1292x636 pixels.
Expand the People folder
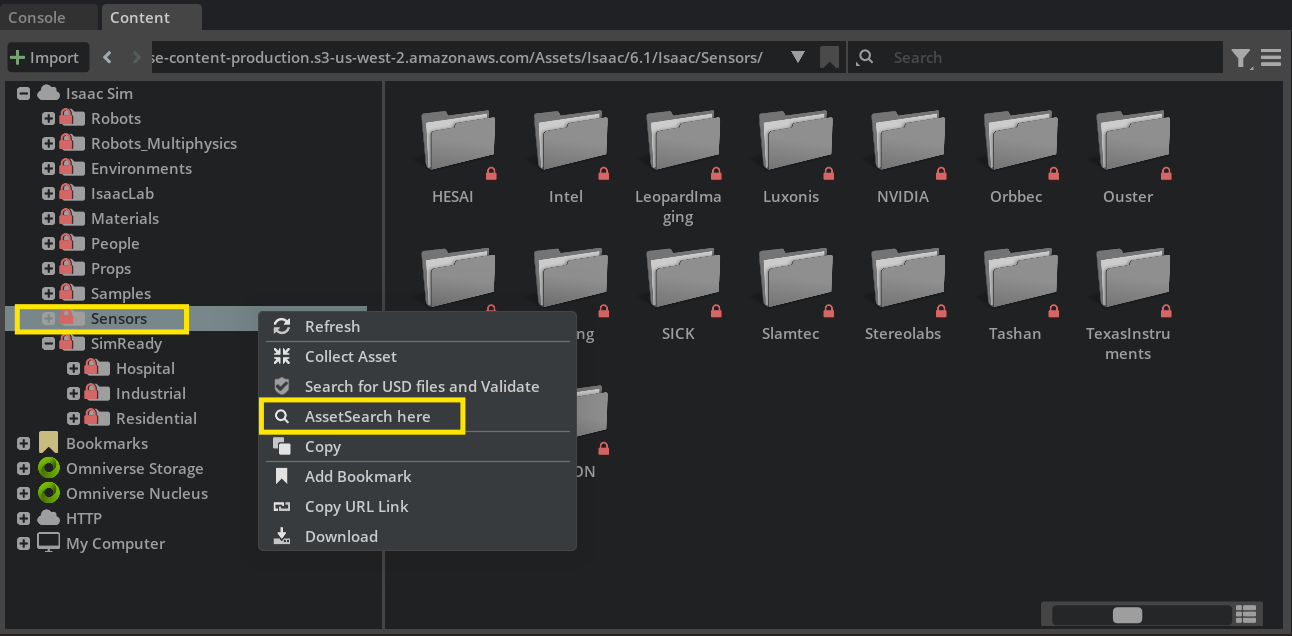coord(48,243)
